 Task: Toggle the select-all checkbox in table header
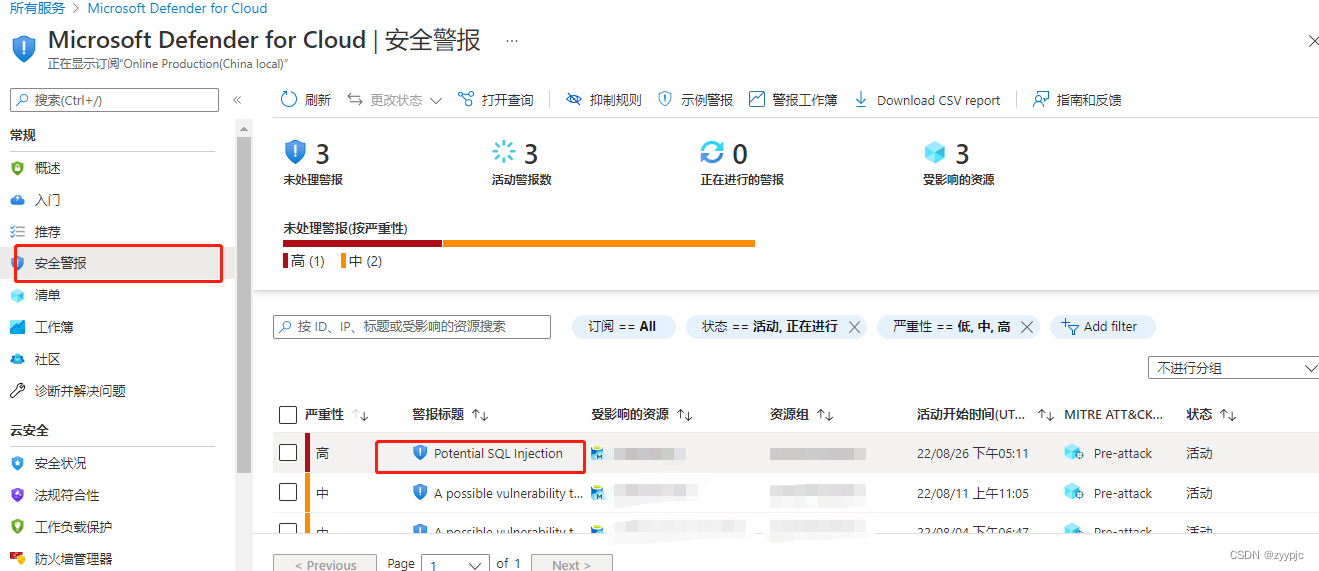tap(288, 414)
